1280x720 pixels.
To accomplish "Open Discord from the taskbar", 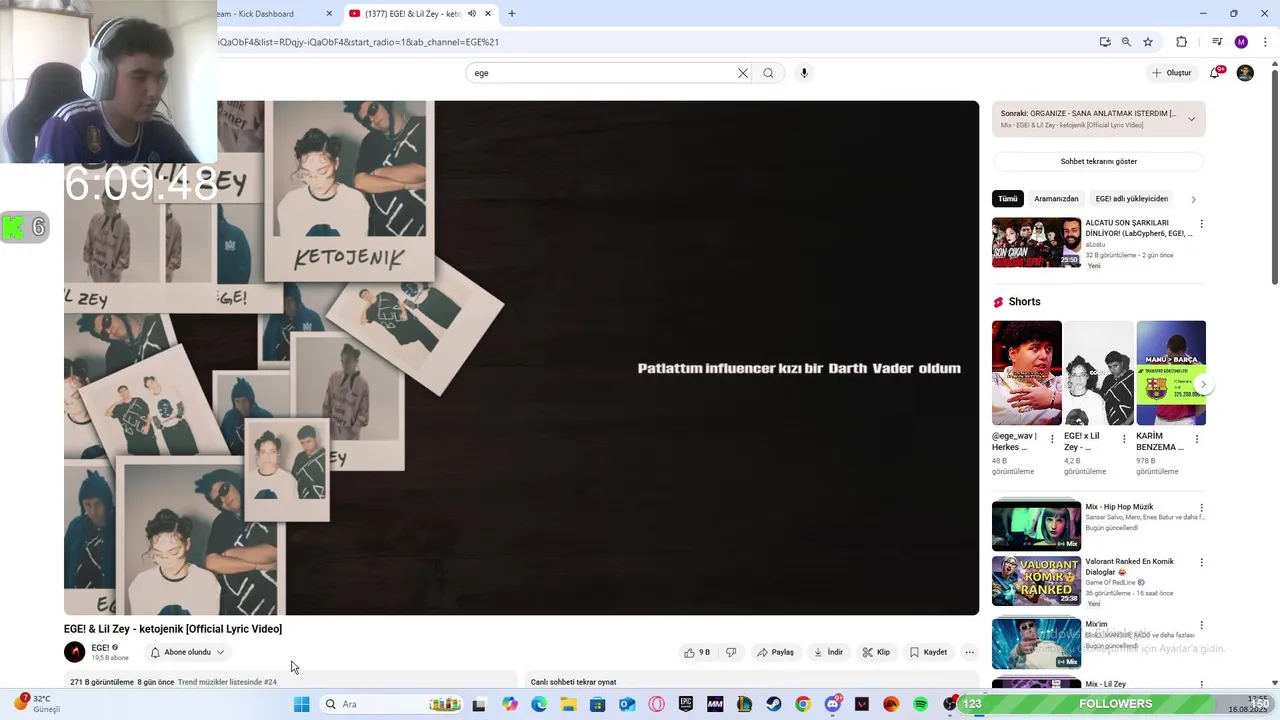I will coord(832,704).
